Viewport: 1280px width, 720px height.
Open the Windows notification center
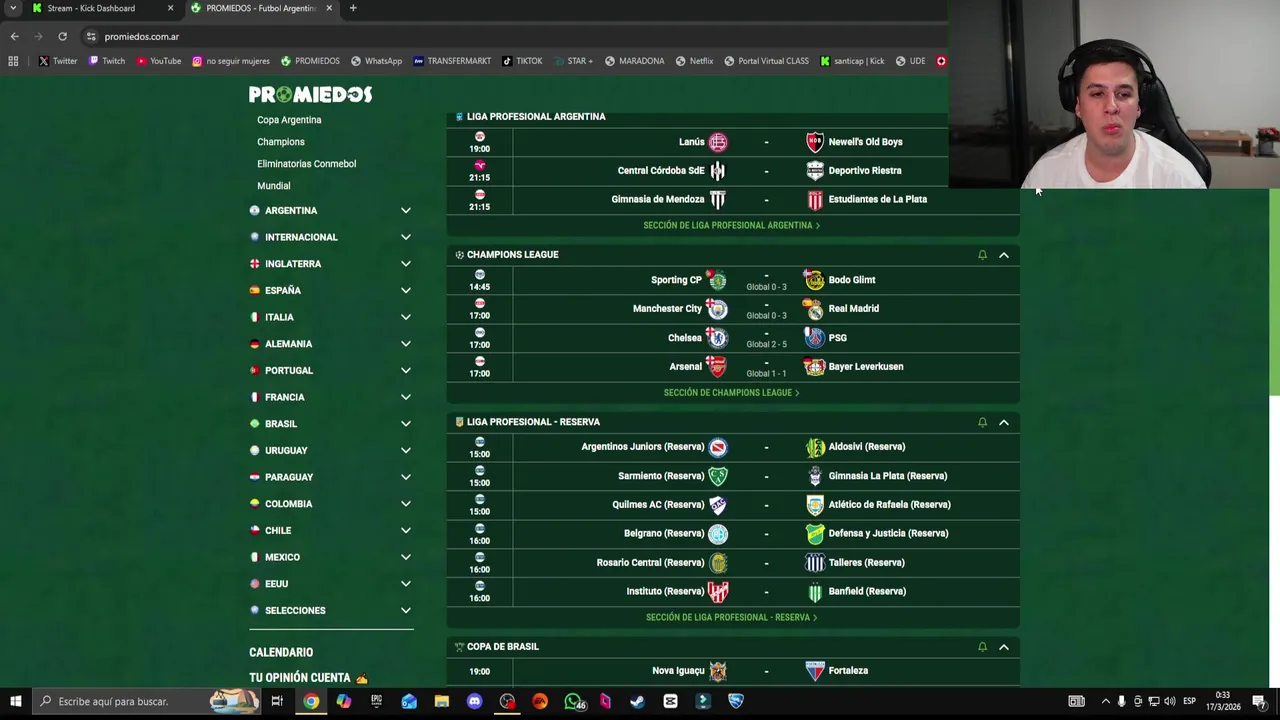click(1259, 701)
